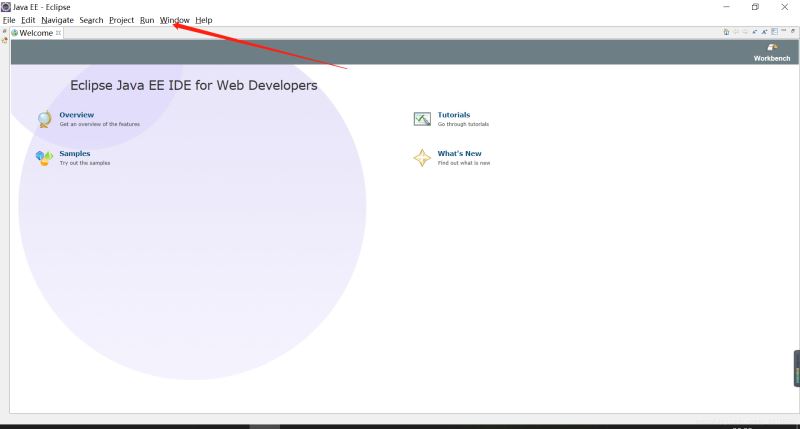Click the Workbench label
The height and width of the screenshot is (429, 800).
coord(772,58)
